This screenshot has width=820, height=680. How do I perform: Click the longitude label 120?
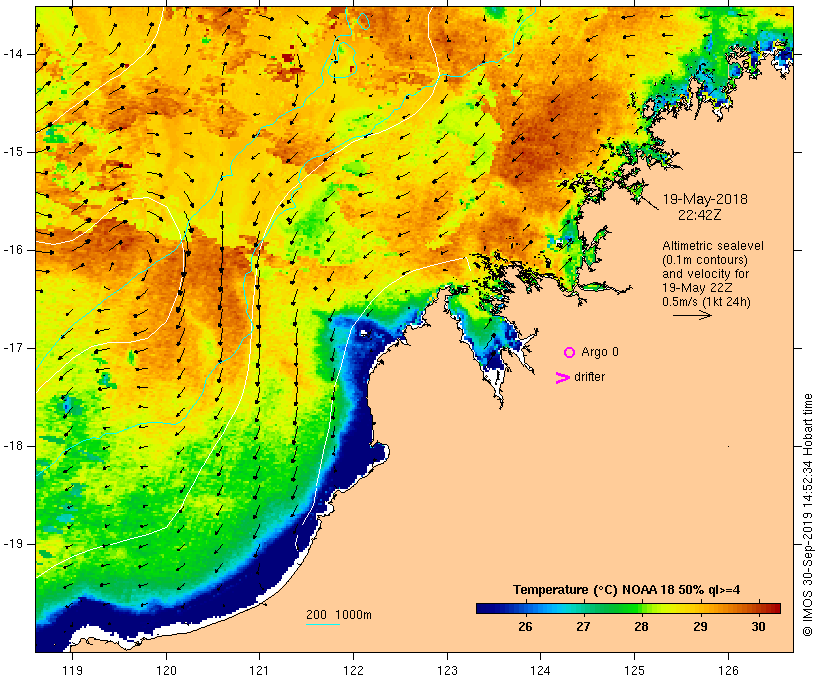(x=166, y=671)
